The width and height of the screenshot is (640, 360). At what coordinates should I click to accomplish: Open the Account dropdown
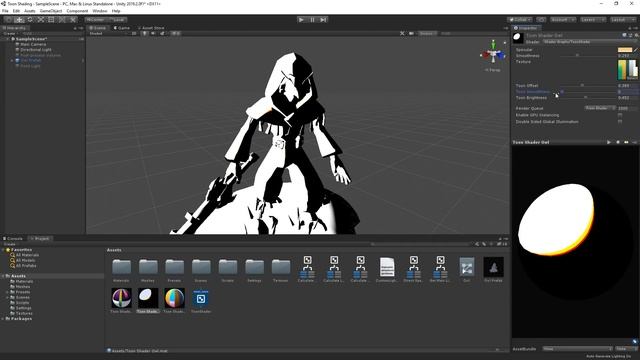point(562,20)
